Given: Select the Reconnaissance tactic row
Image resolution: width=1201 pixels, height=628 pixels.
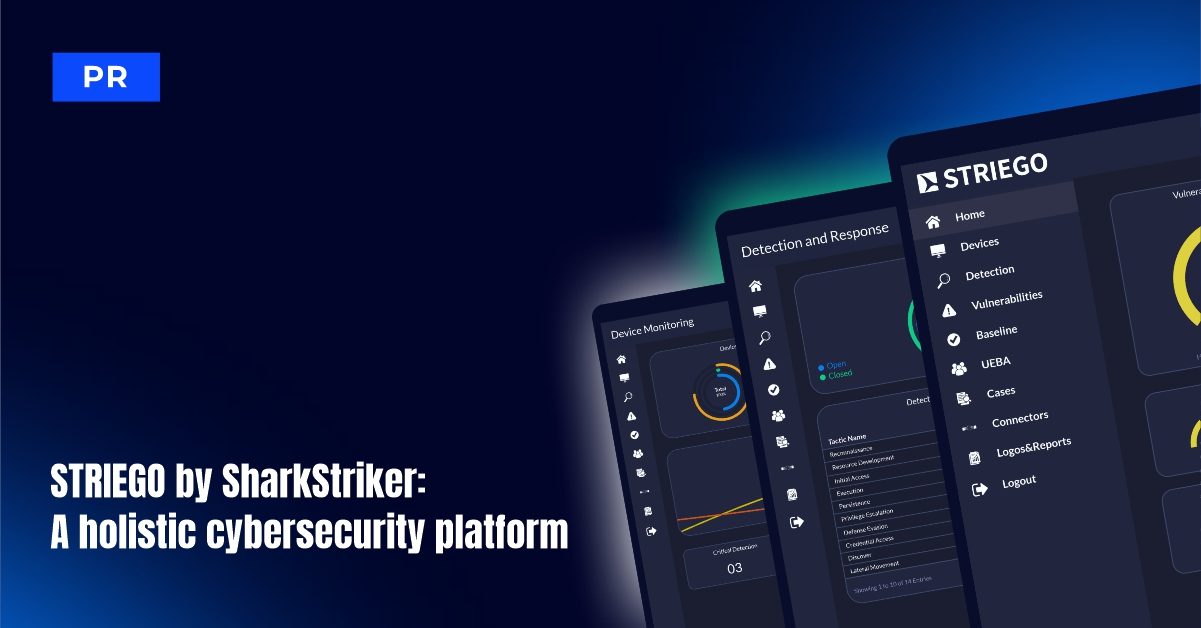Looking at the screenshot, I should click(883, 448).
